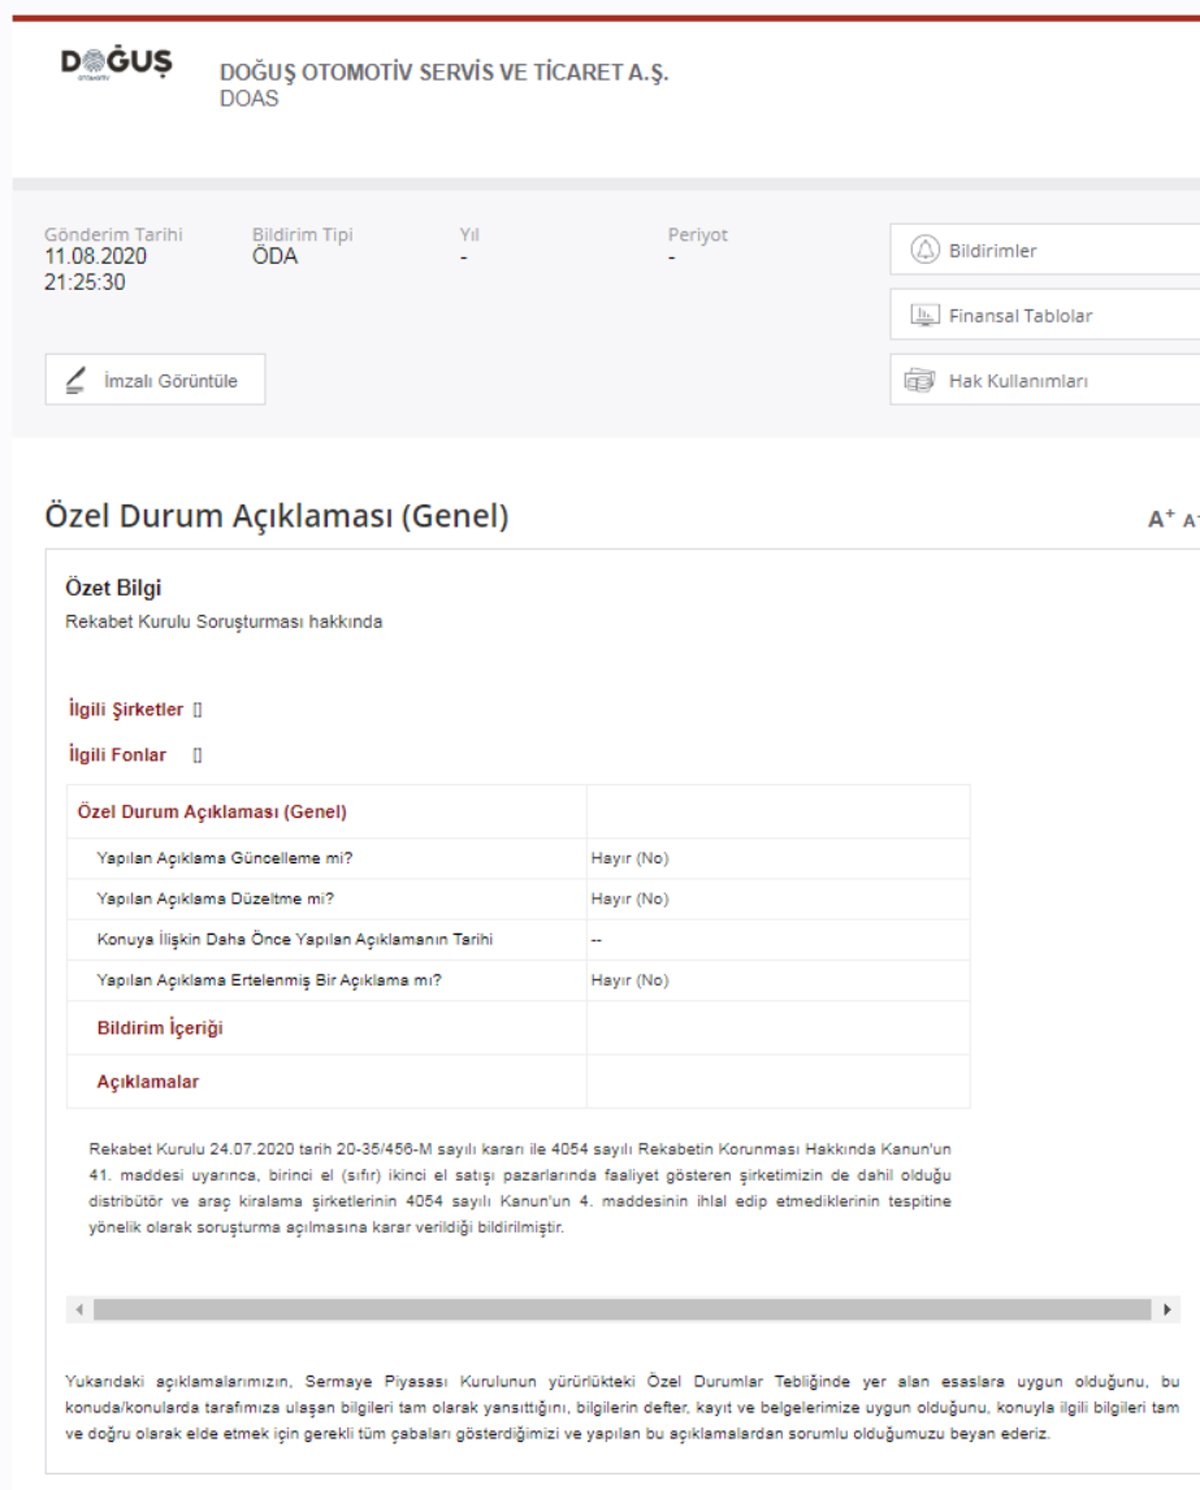Click Hayır (No) in the Düzeltme mi row
Viewport: 1200px width, 1490px height.
tap(630, 899)
